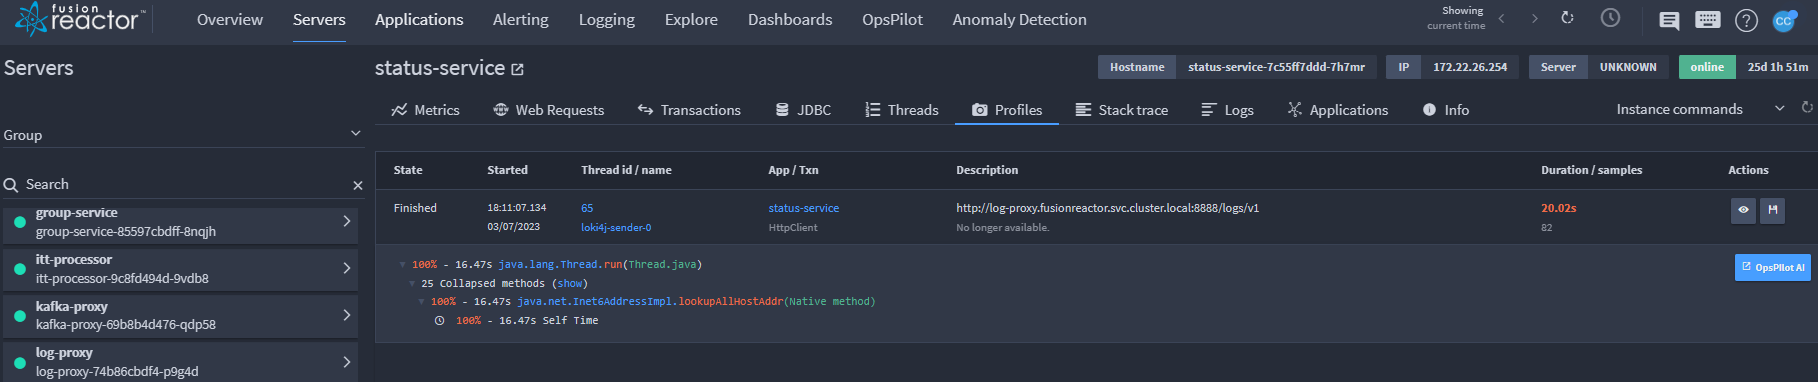Open Overview in the top navigation
This screenshot has height=382, width=1818.
click(x=230, y=20)
